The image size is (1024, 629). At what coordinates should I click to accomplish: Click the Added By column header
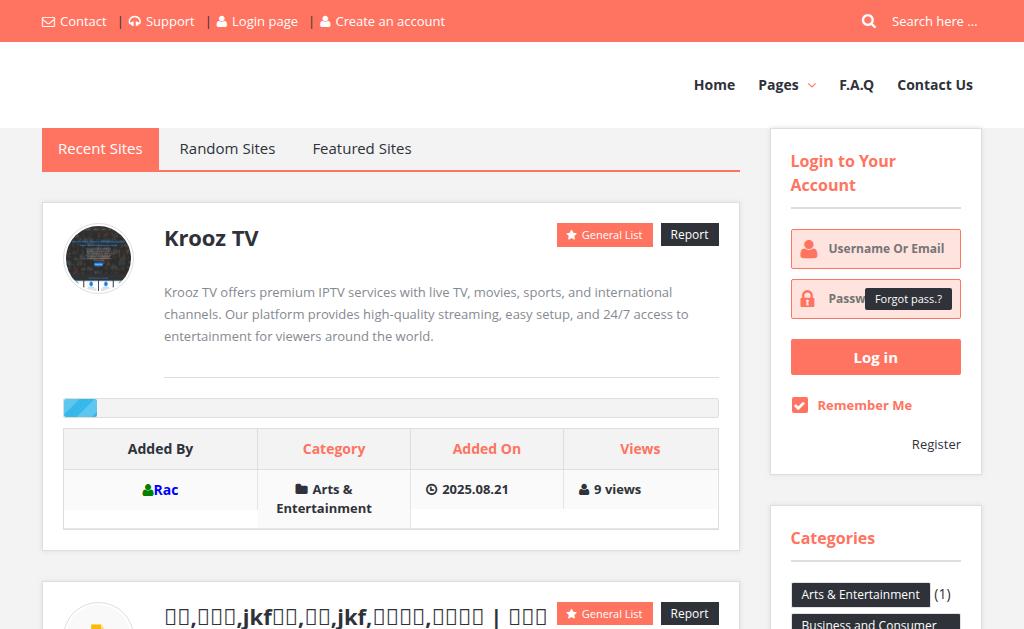tap(161, 449)
